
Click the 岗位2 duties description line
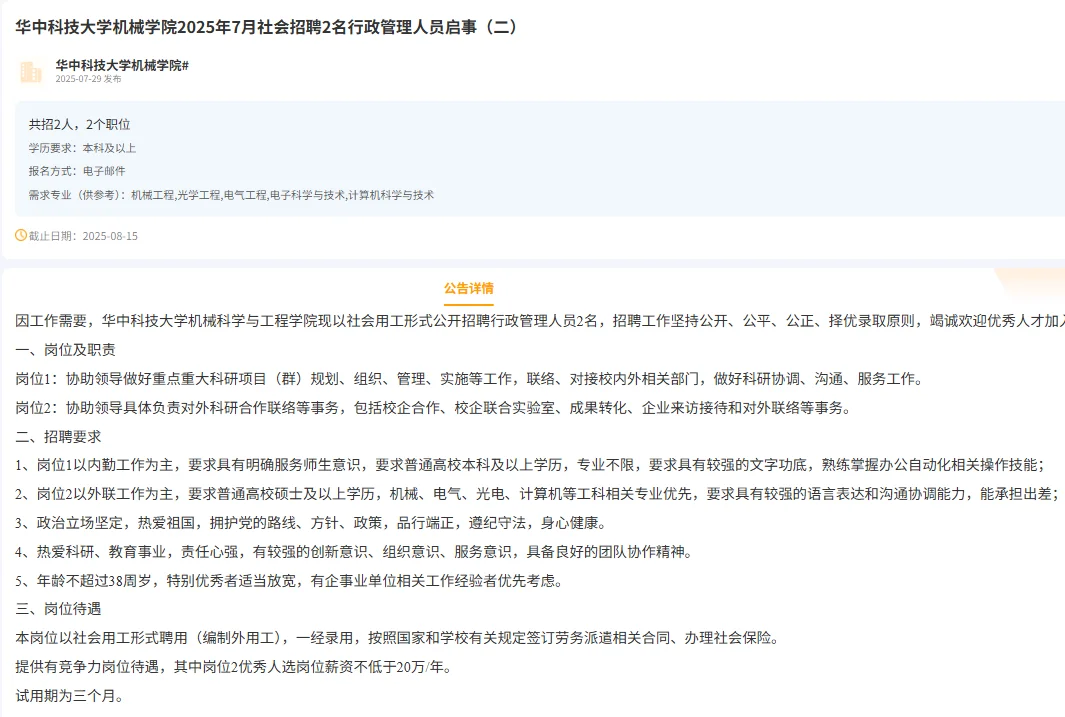pos(433,408)
